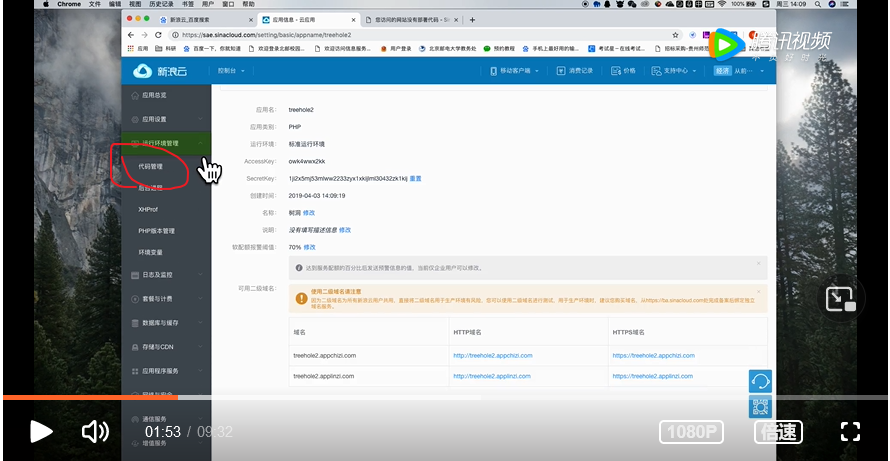Collapse the 运行环境管理 chevron
Screen dimensions: 890x461
pyautogui.click(x=200, y=144)
